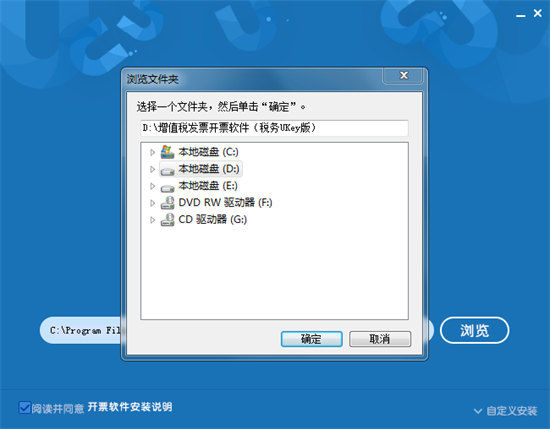Click the DVD RW drive F: icon
Screen dimensions: 550x429
[x=167, y=203]
